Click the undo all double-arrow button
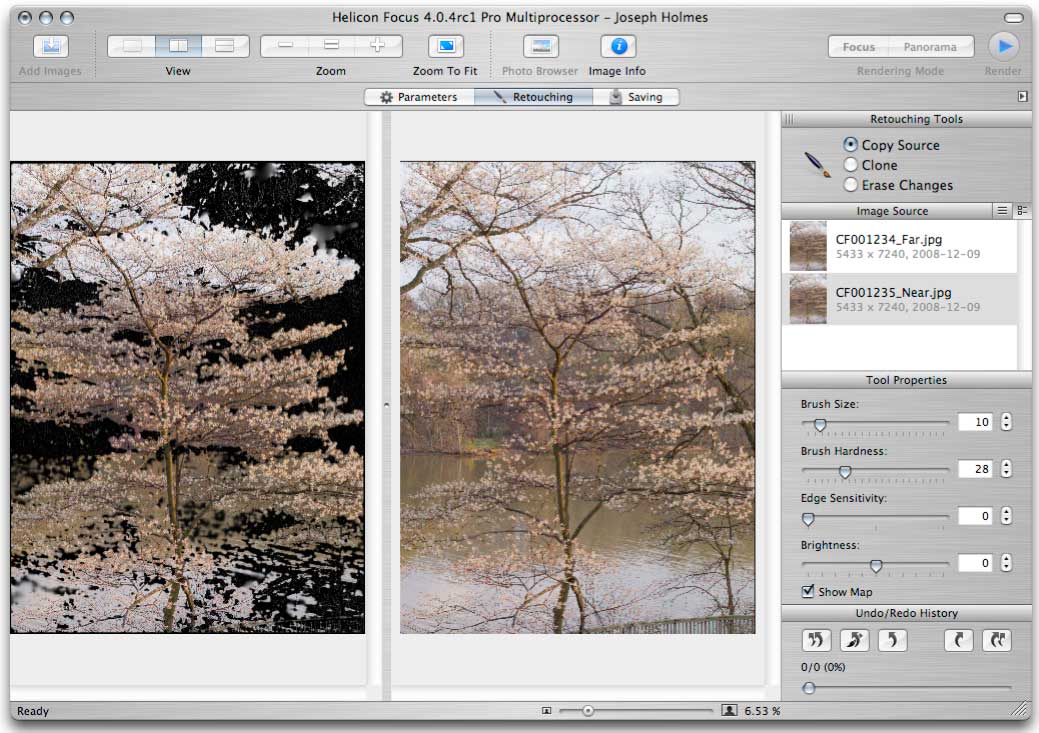 [x=816, y=641]
